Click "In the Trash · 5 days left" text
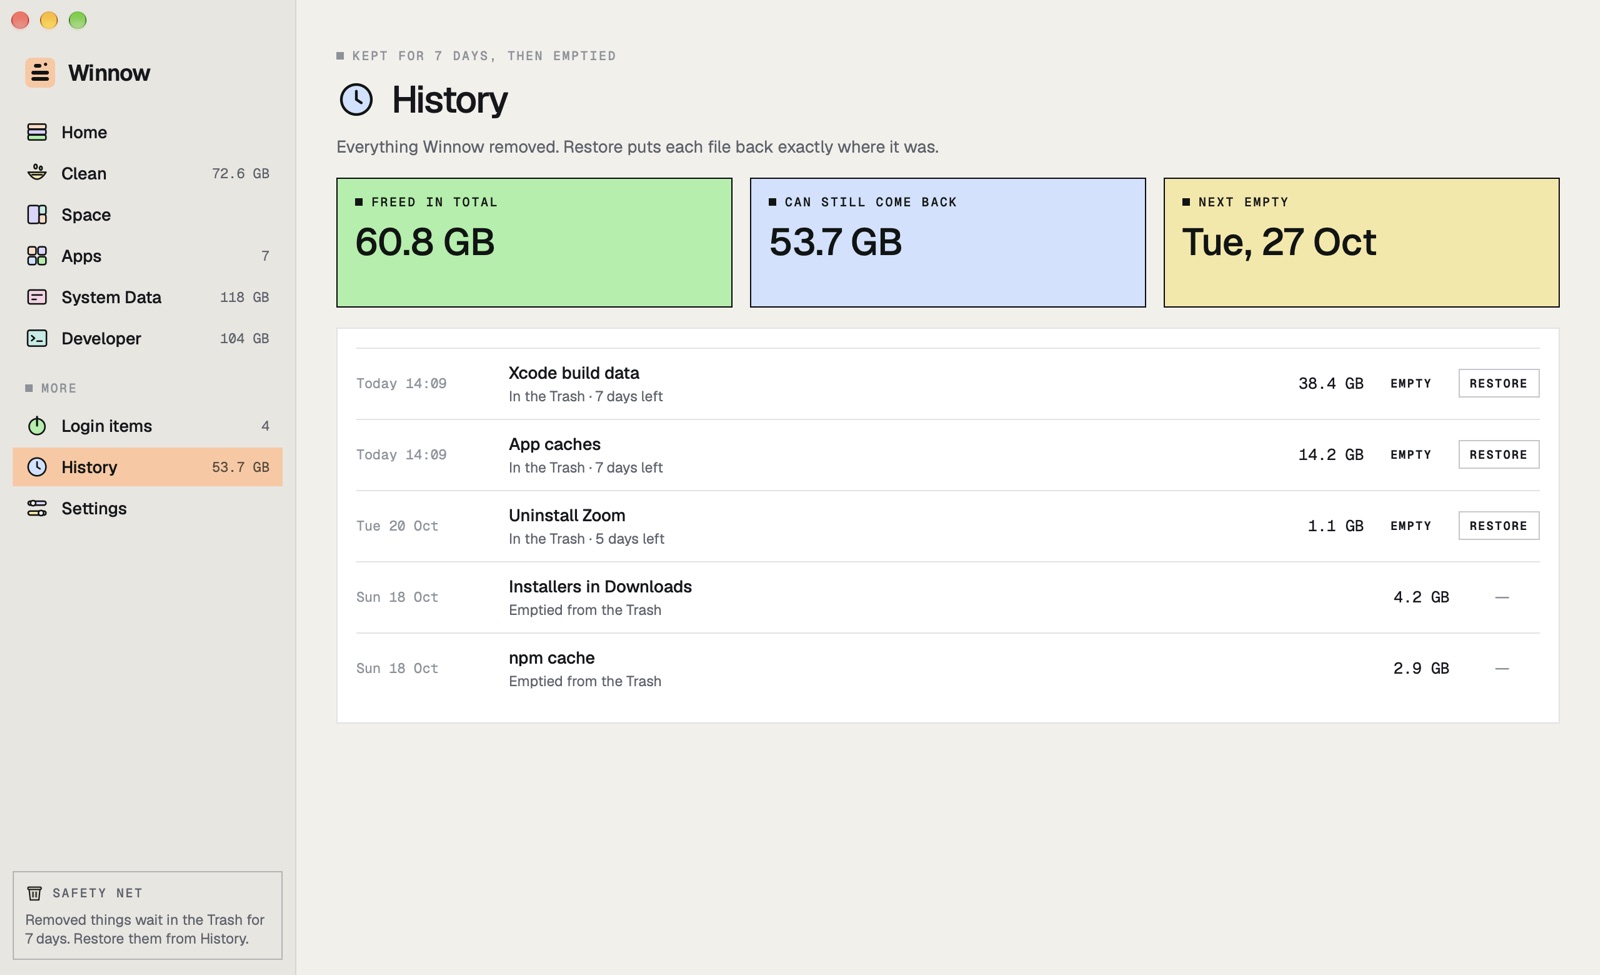 586,539
